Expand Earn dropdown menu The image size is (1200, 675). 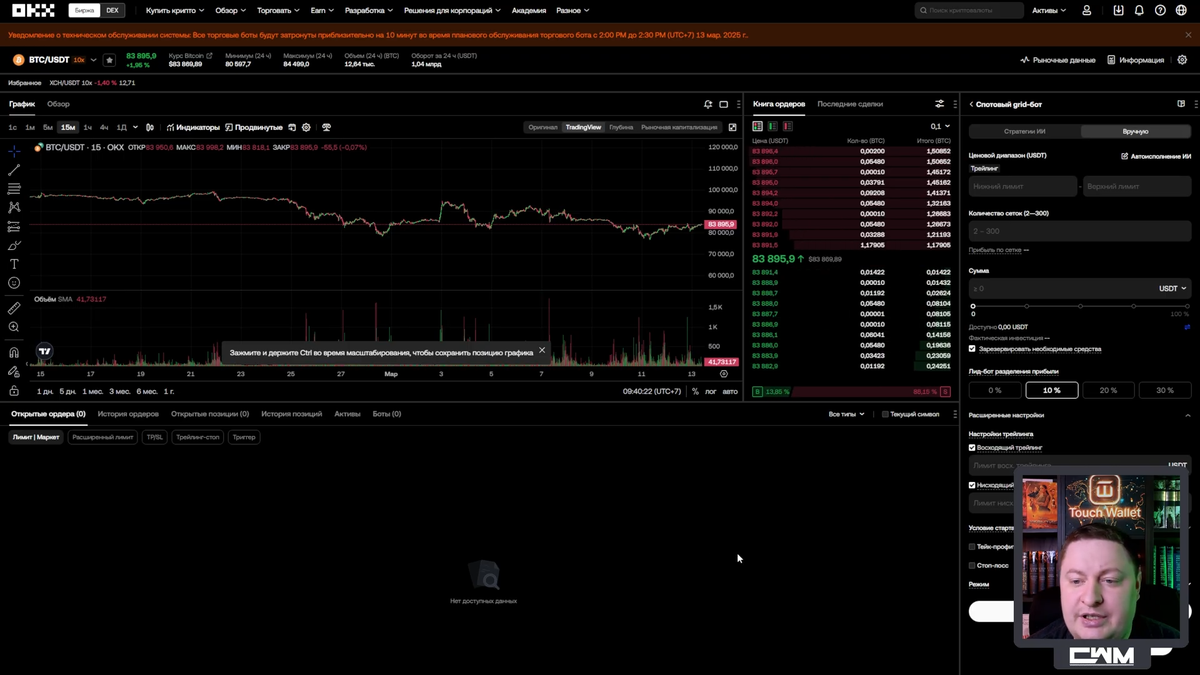click(x=322, y=10)
